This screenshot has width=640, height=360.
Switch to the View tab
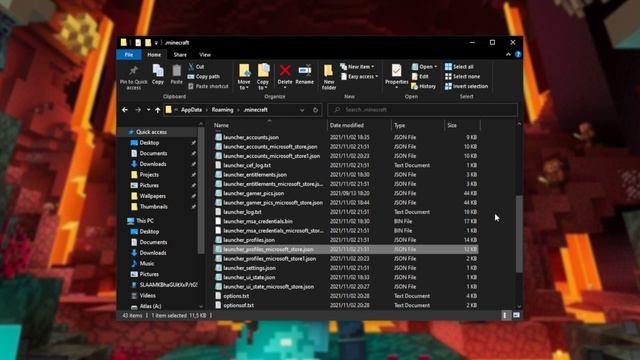pos(205,55)
